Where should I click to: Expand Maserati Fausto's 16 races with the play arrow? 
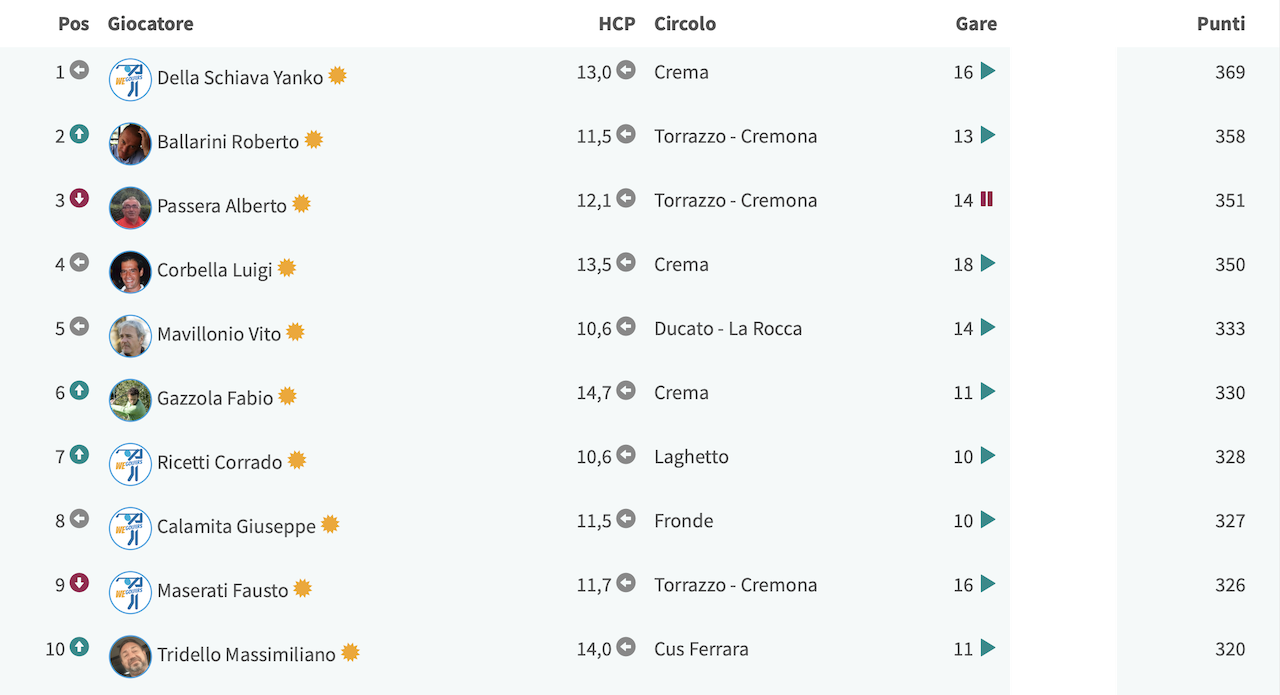[988, 584]
